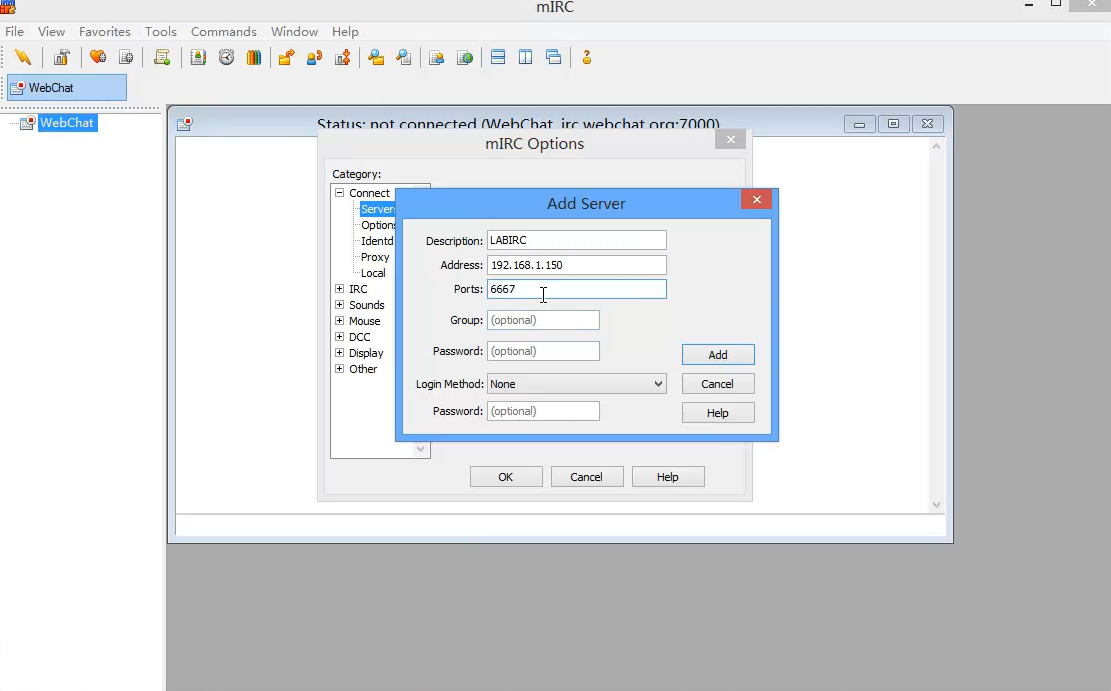Expand the Display category
Image resolution: width=1111 pixels, height=691 pixels.
tap(339, 352)
